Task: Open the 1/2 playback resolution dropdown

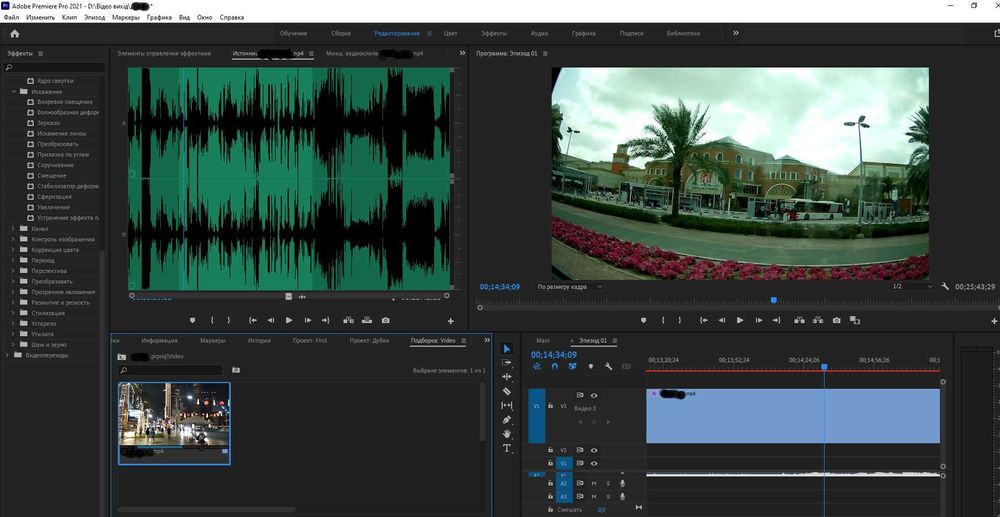Action: [908, 287]
